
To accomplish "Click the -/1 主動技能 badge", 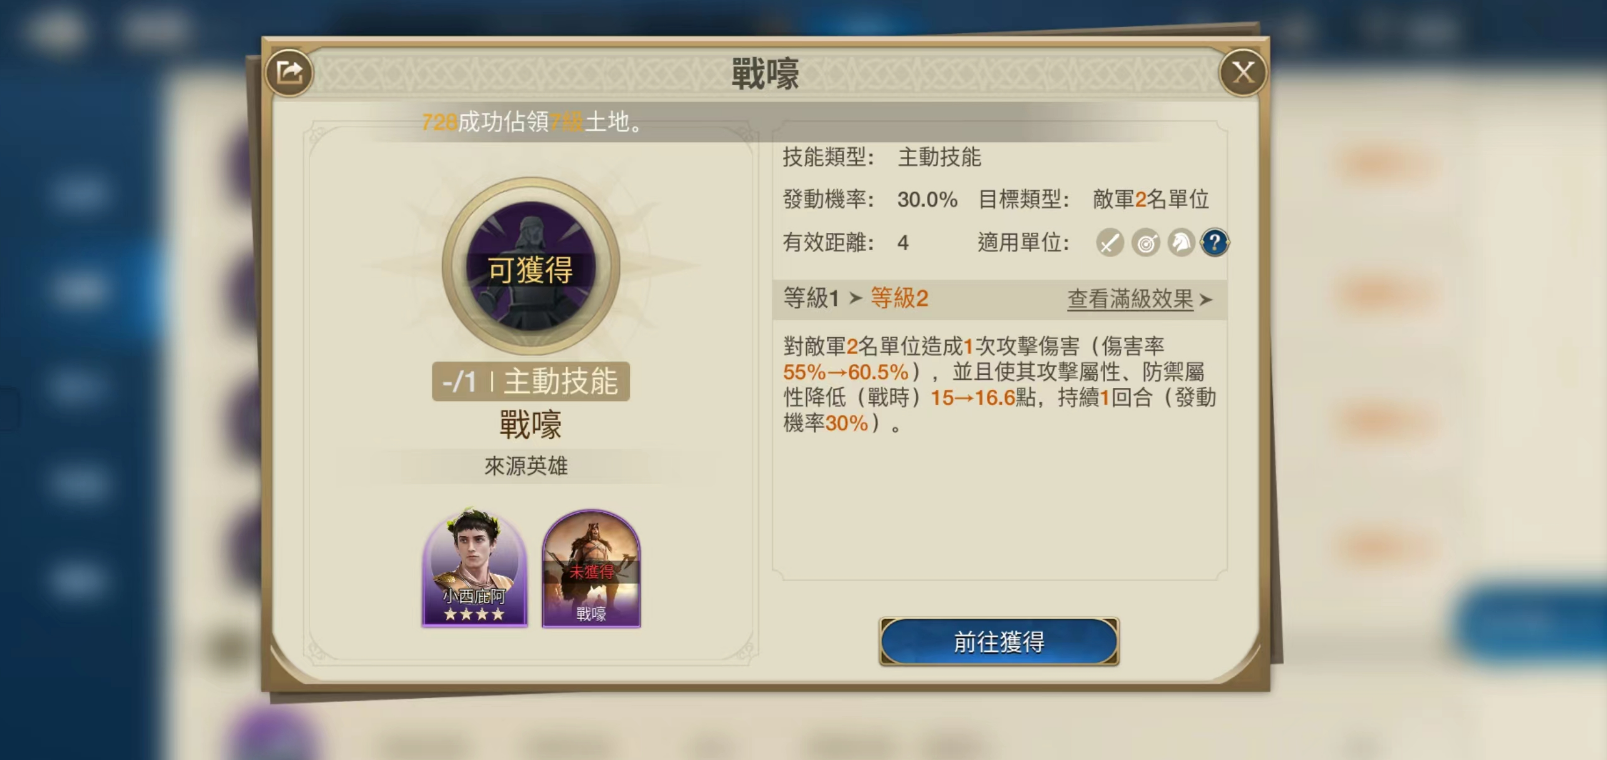I will pos(531,381).
